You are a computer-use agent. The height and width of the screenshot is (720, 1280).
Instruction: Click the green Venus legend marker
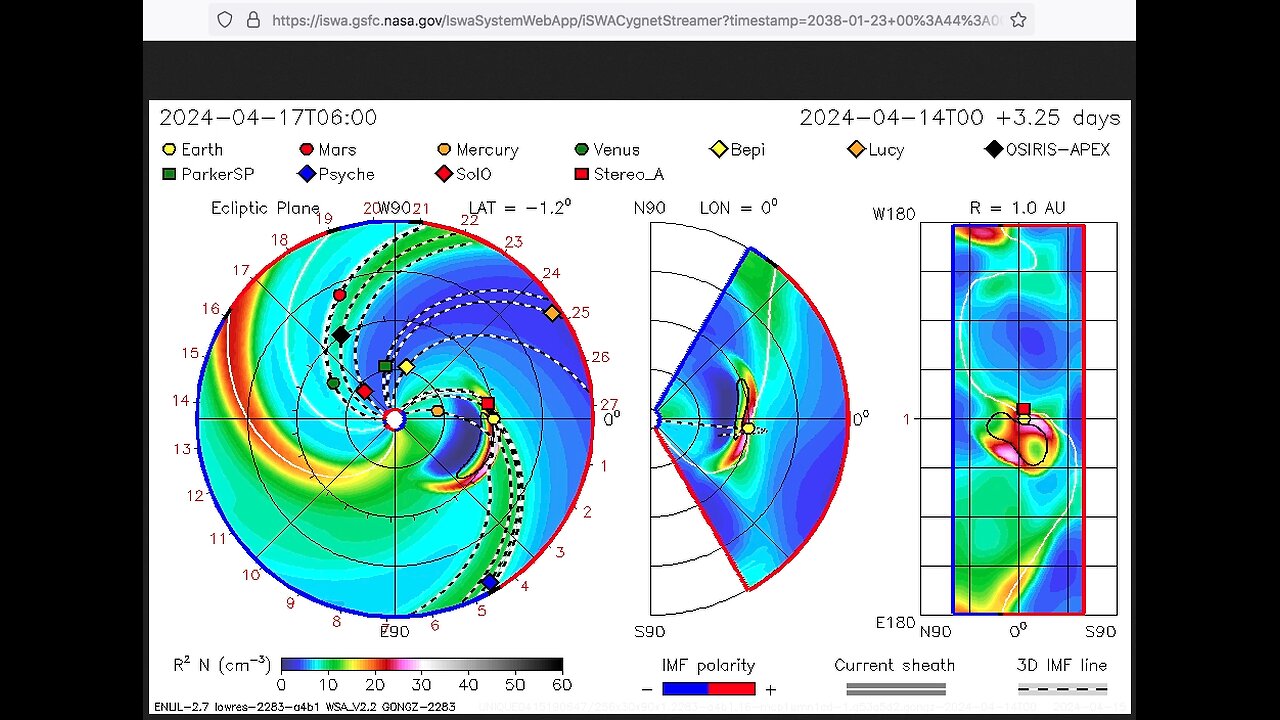pyautogui.click(x=582, y=150)
